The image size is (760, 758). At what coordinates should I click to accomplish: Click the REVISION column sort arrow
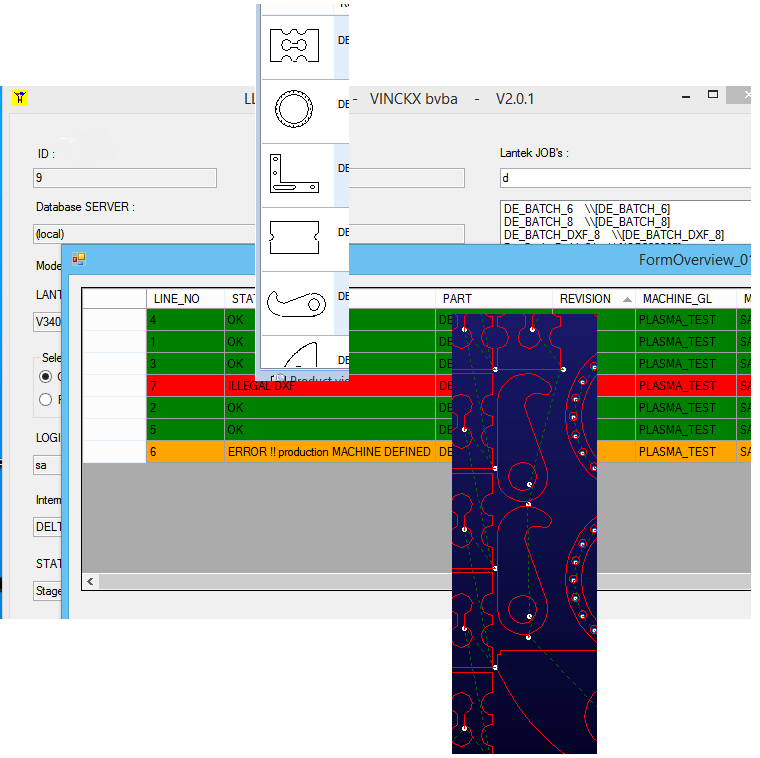pos(627,299)
